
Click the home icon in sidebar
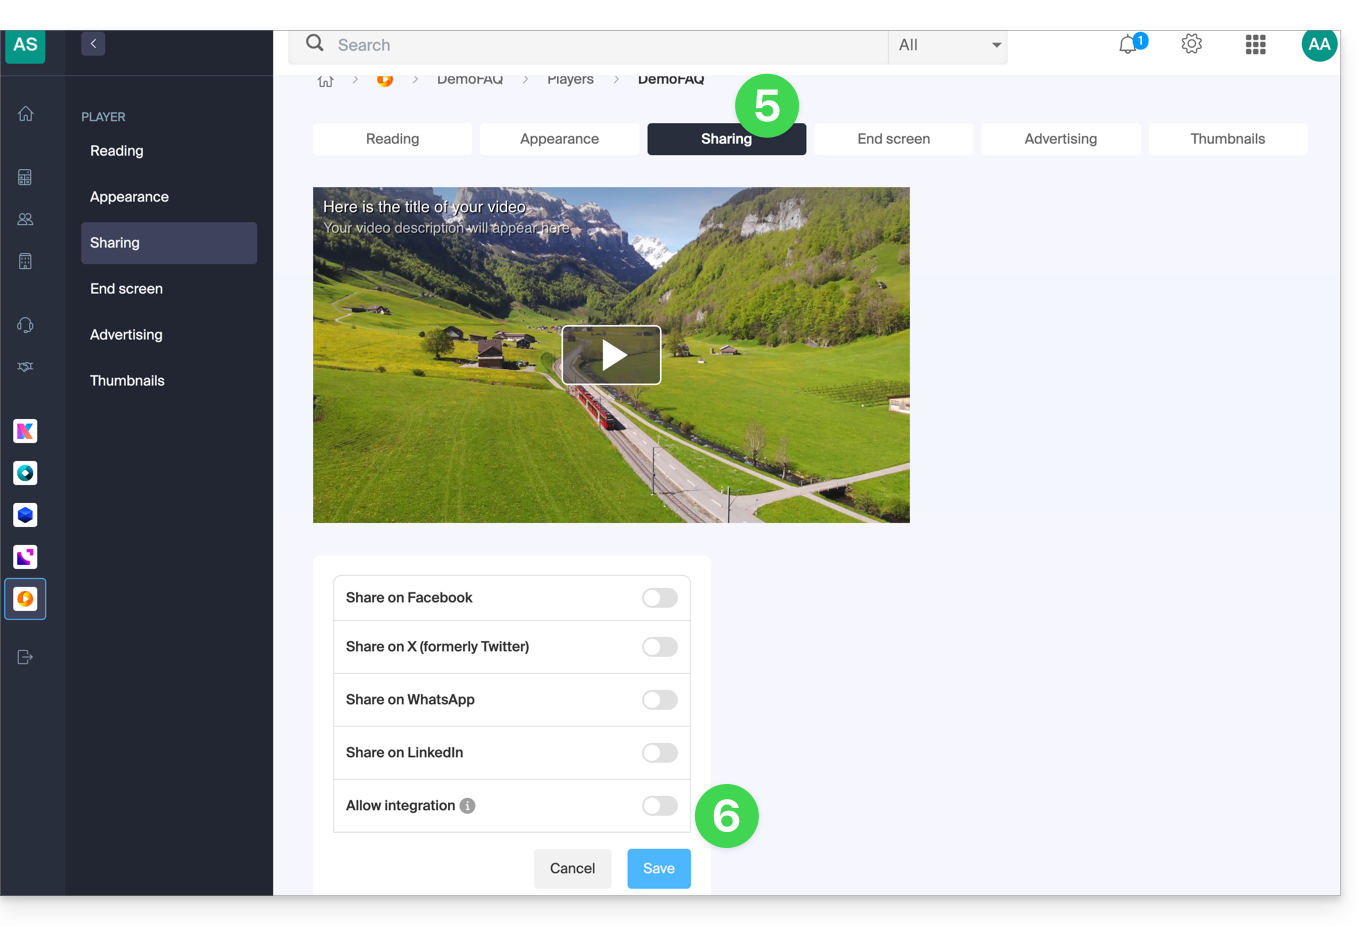tap(26, 114)
